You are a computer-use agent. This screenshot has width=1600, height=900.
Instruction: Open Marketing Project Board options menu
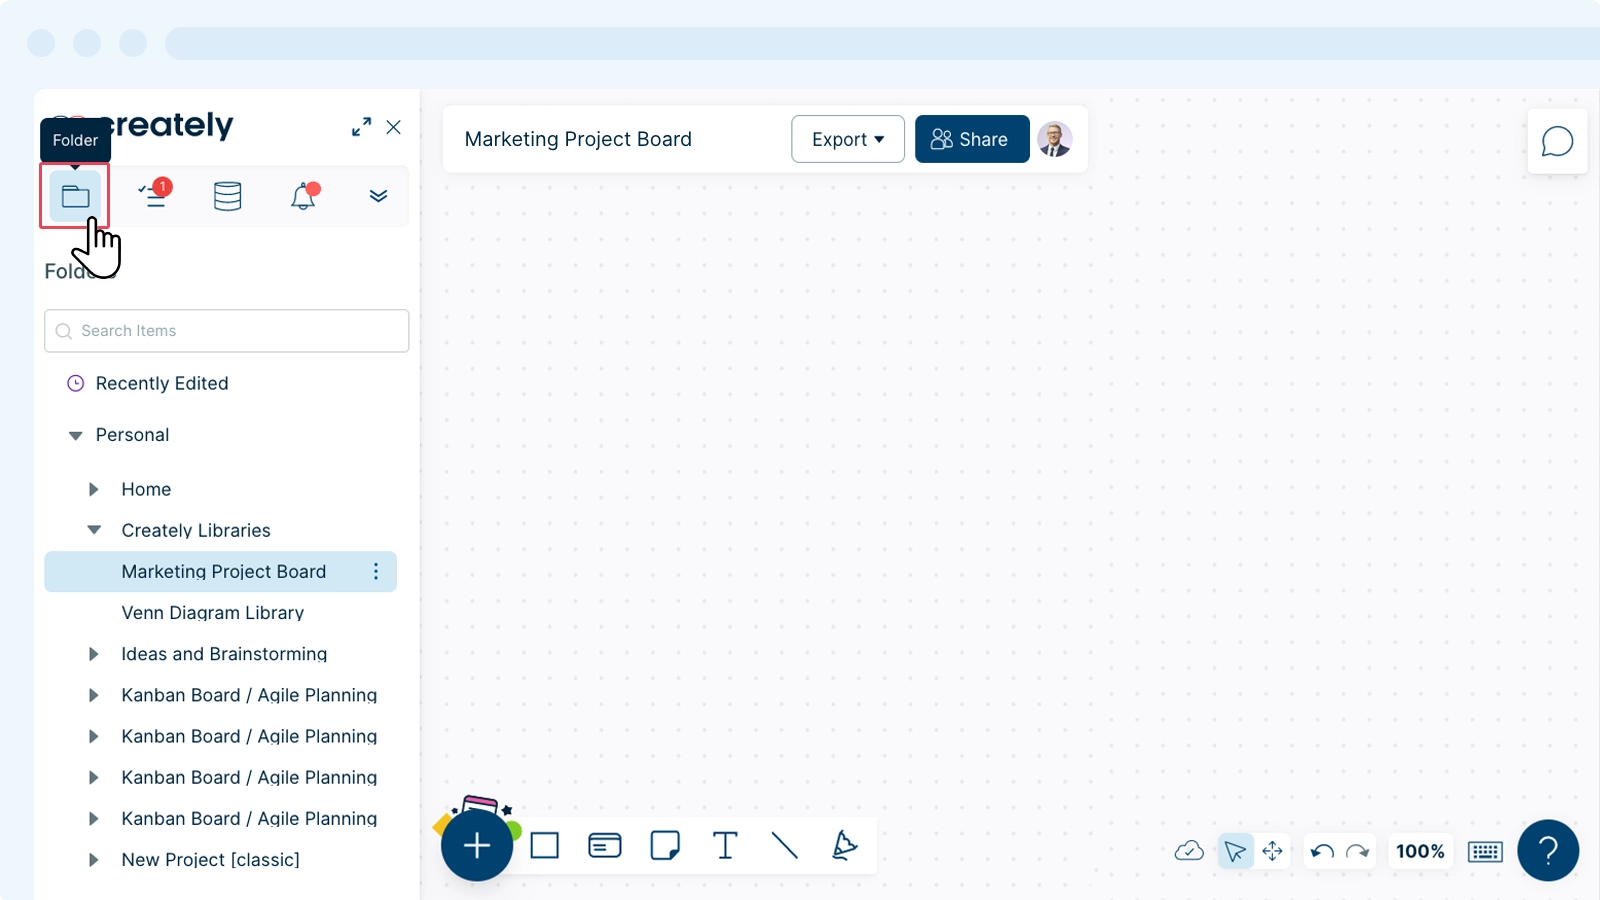coord(376,571)
